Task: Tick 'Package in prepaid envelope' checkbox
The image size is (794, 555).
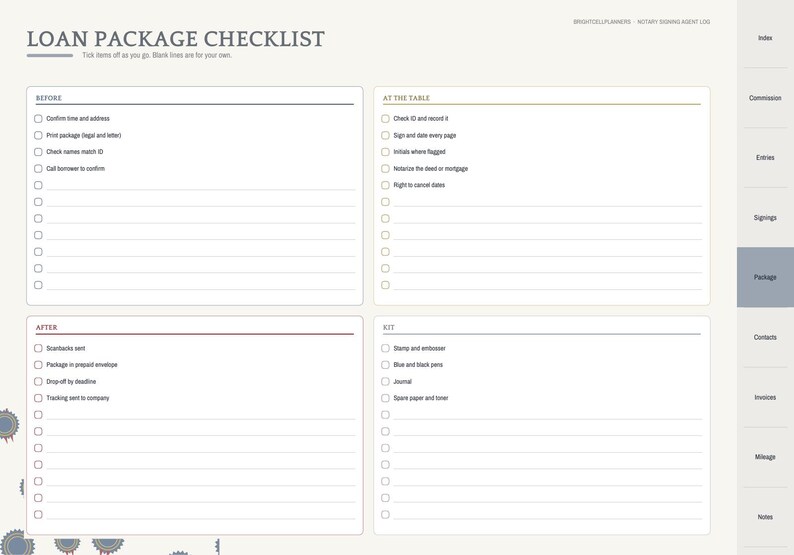Action: [x=38, y=365]
